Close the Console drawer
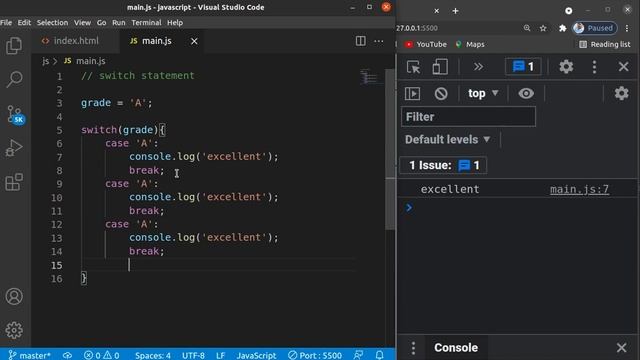 [x=621, y=348]
